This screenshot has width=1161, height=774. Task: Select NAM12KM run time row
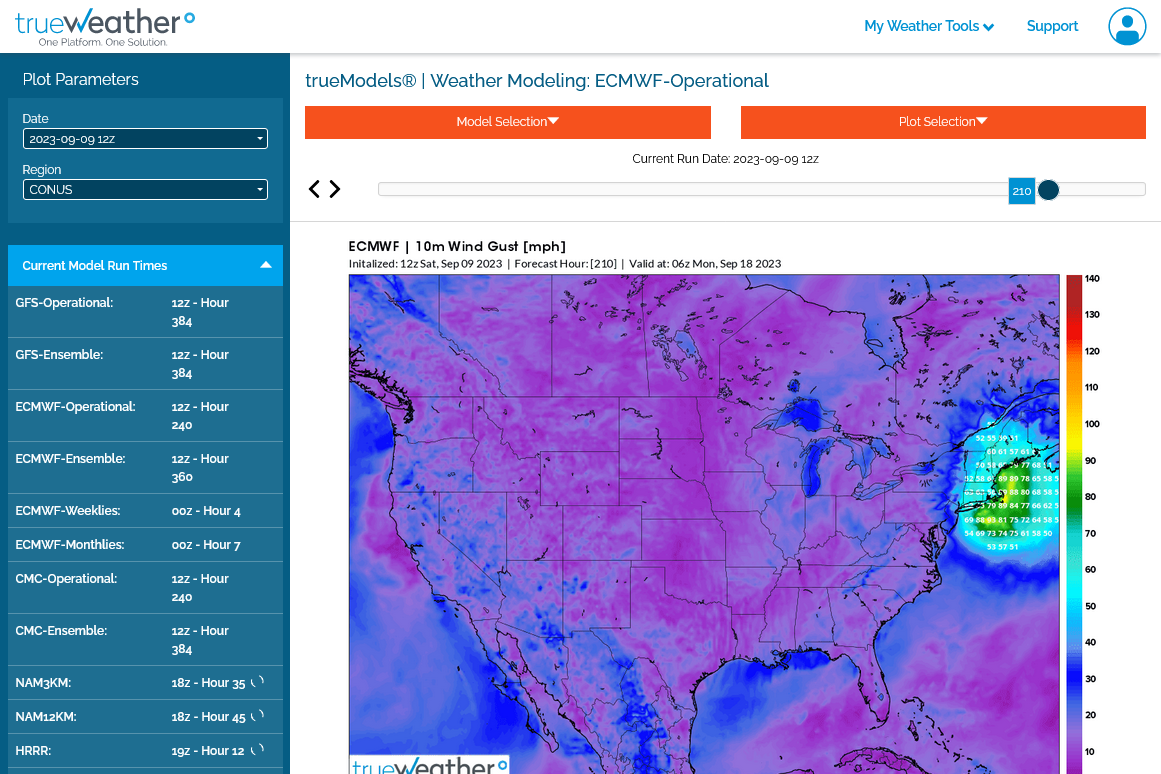tap(145, 716)
